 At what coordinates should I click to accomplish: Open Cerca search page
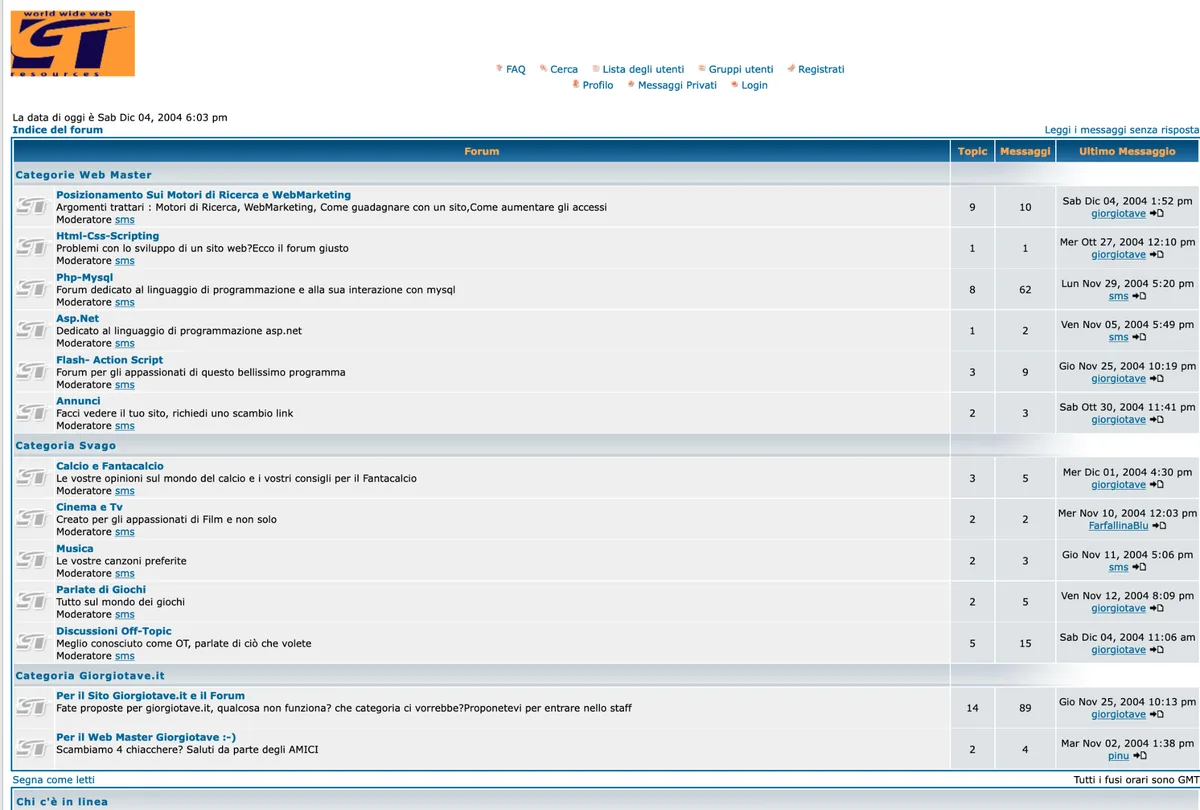click(x=564, y=69)
